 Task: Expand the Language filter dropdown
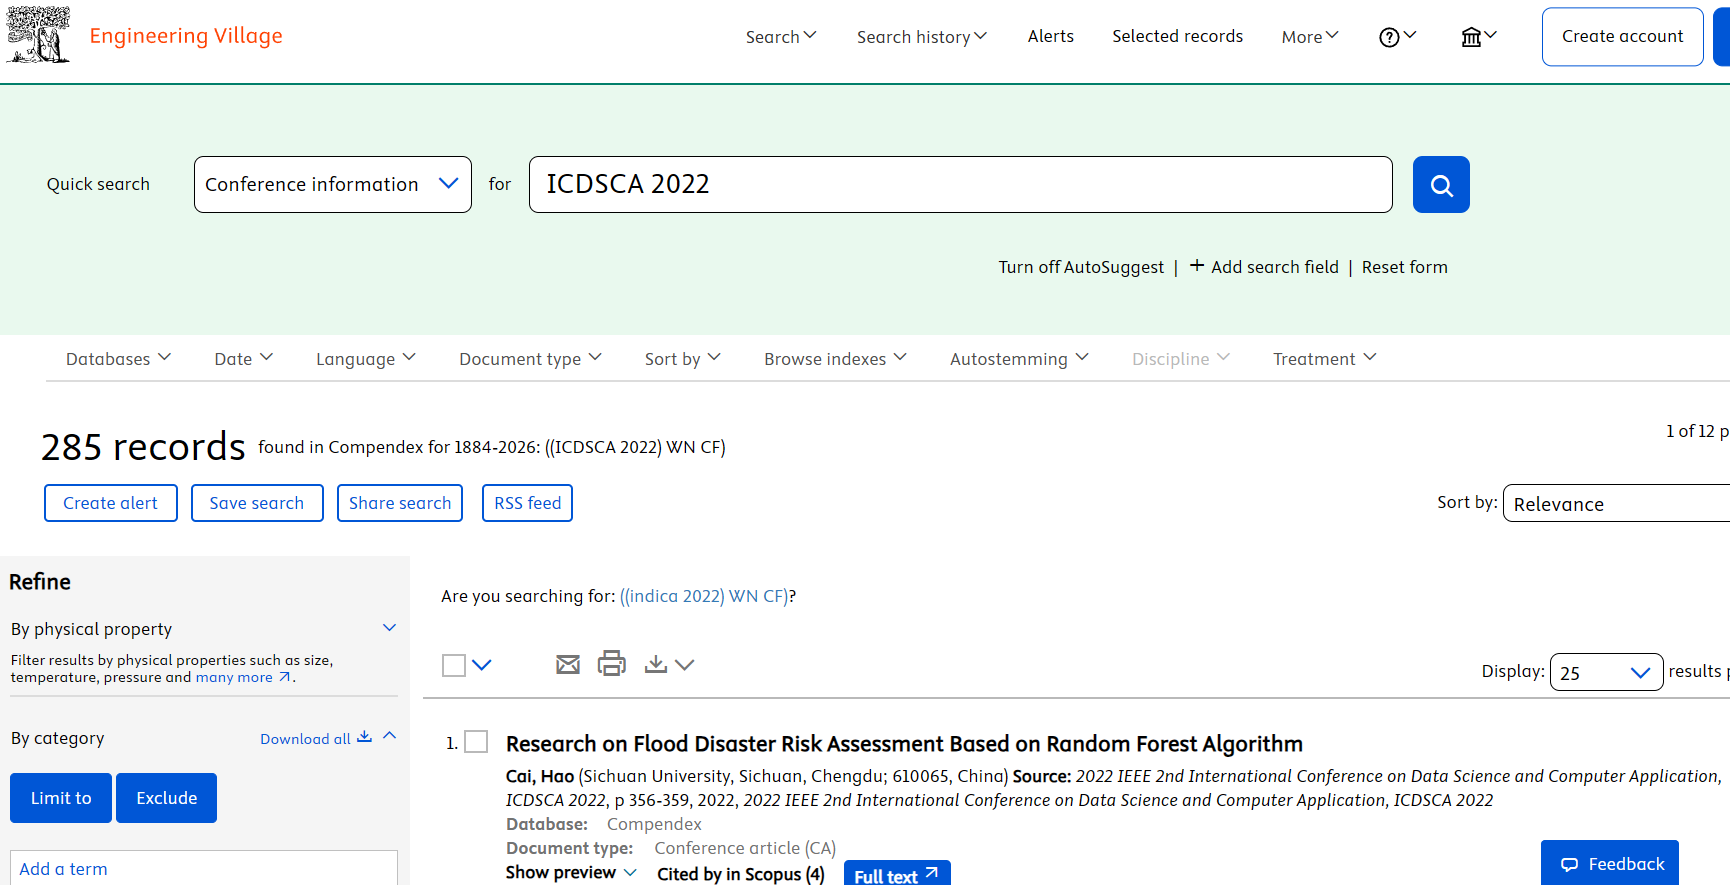tap(366, 359)
